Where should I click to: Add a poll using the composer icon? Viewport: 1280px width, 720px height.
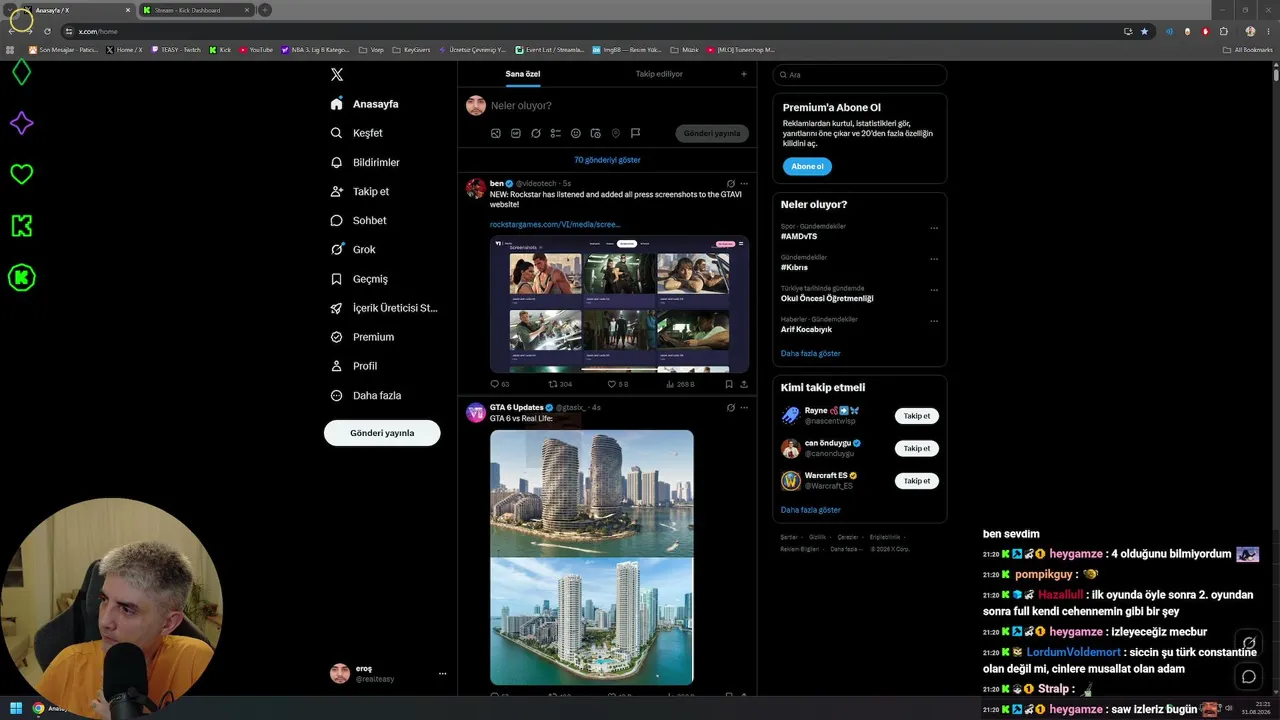point(556,133)
